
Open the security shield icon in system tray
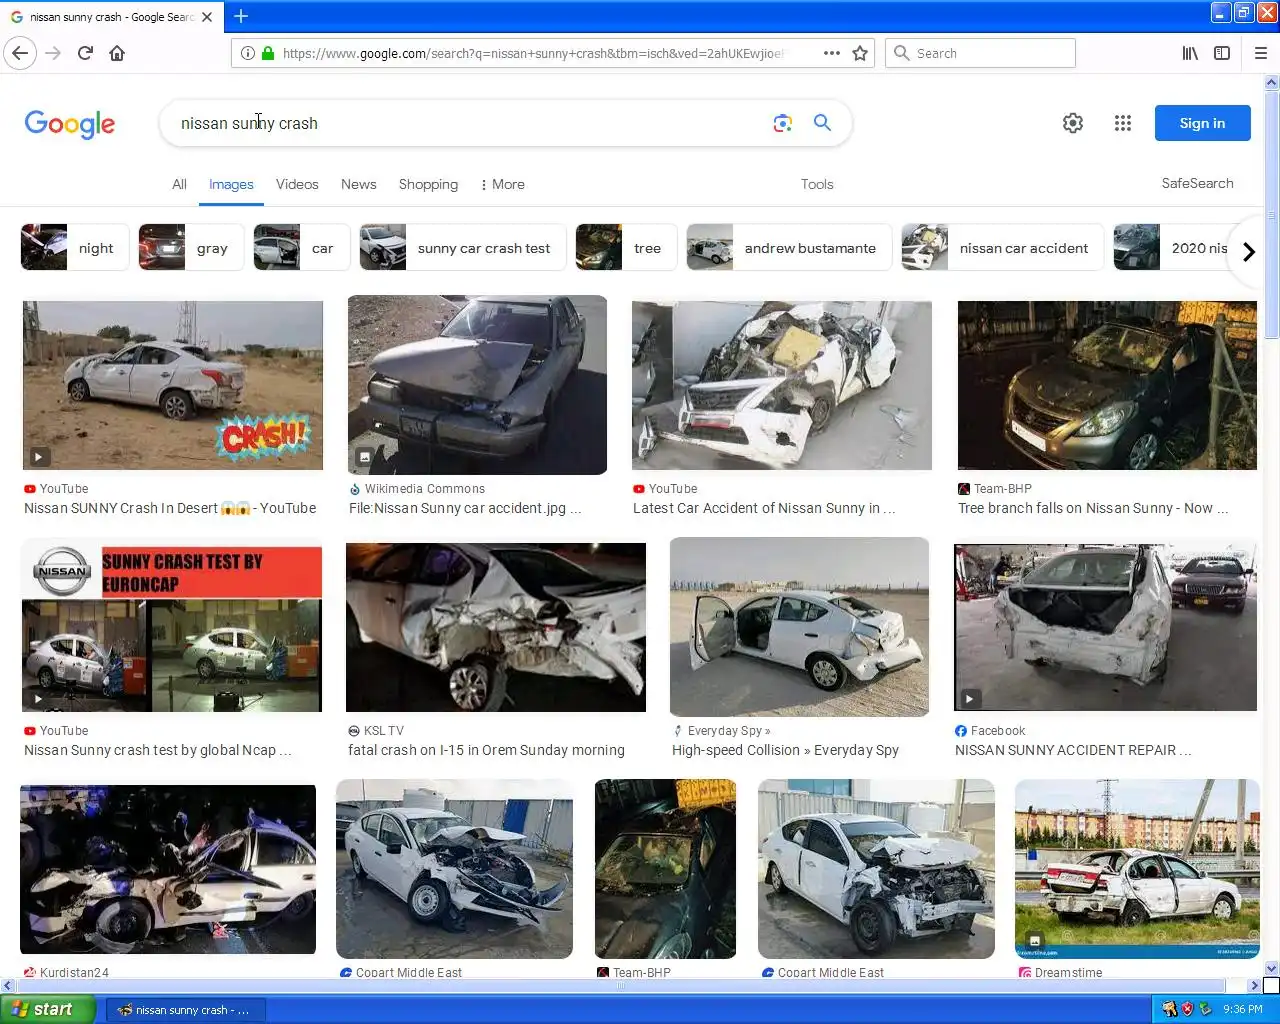point(1187,1010)
